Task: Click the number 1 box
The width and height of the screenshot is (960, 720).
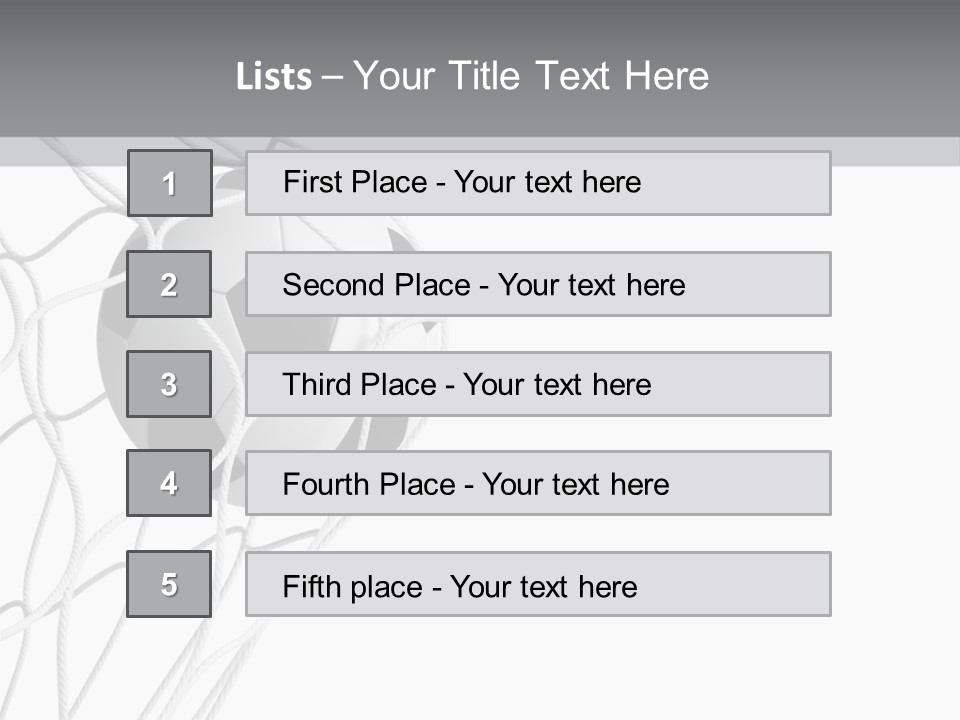Action: tap(169, 183)
